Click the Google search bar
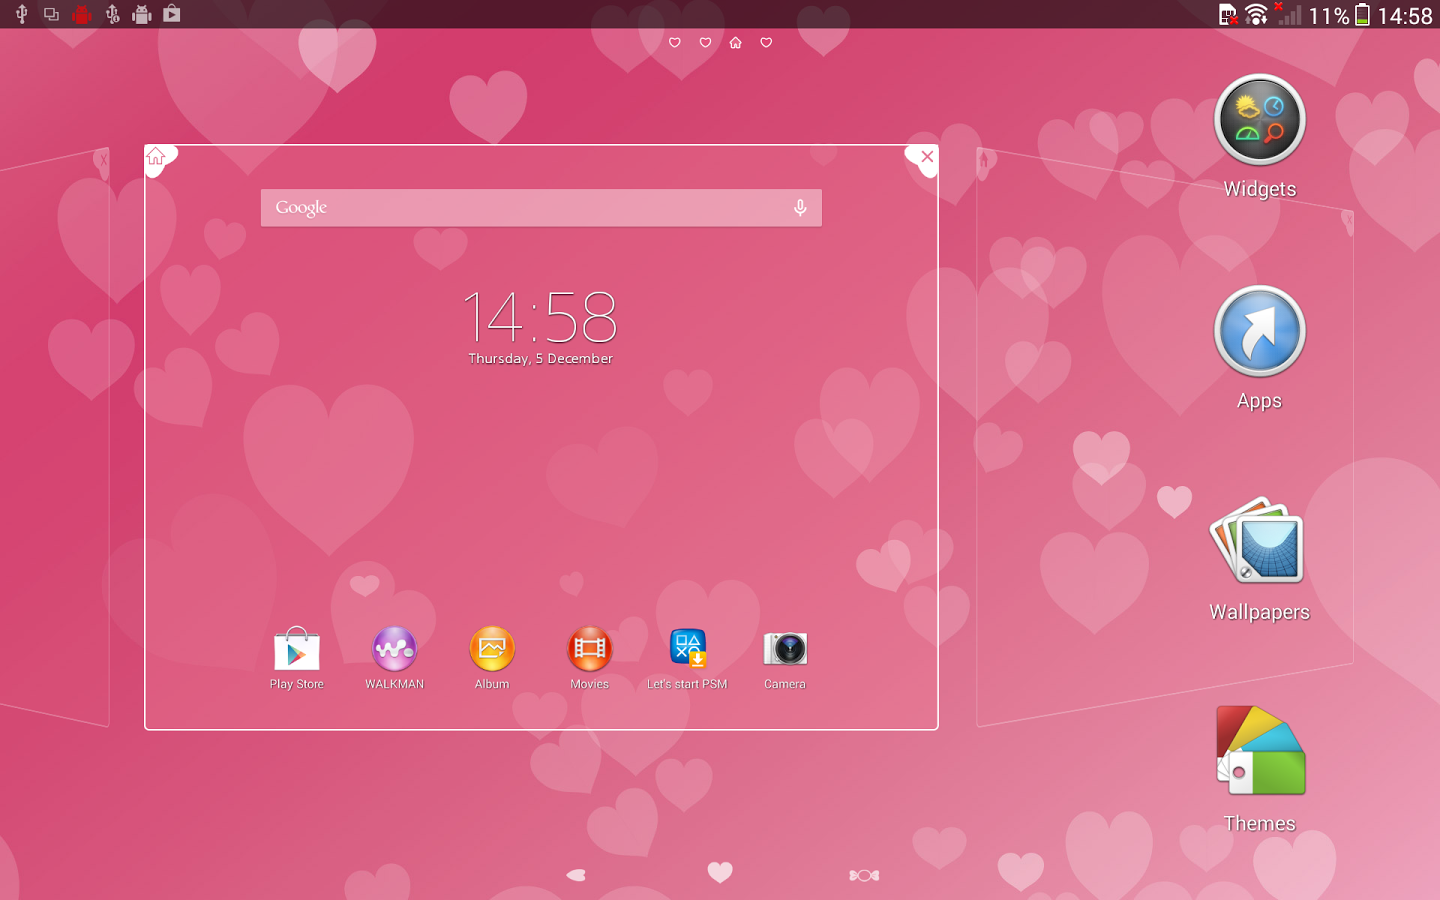Screen dimensions: 1440x900 pyautogui.click(x=541, y=208)
